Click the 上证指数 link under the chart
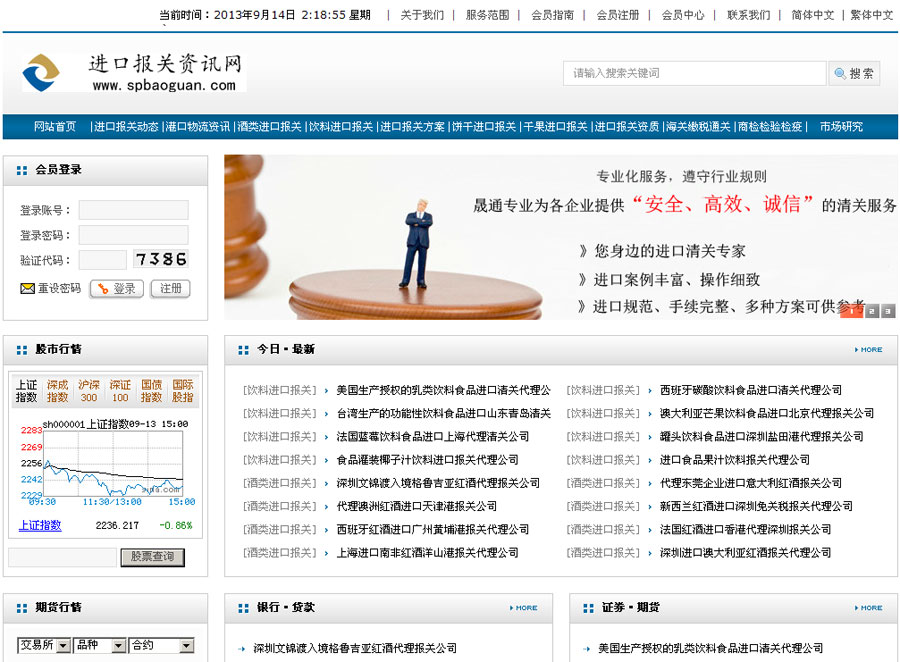Screen dimensions: 900x662 click(40, 525)
